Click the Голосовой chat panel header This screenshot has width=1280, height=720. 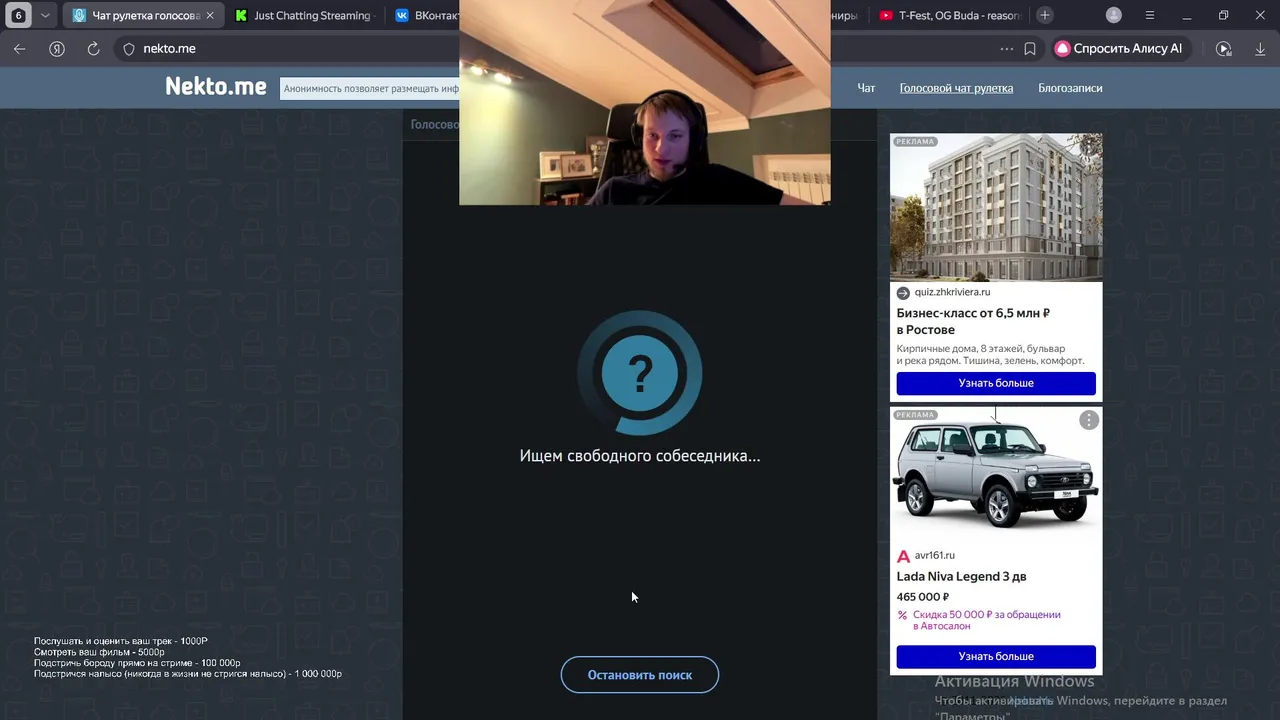coord(434,124)
